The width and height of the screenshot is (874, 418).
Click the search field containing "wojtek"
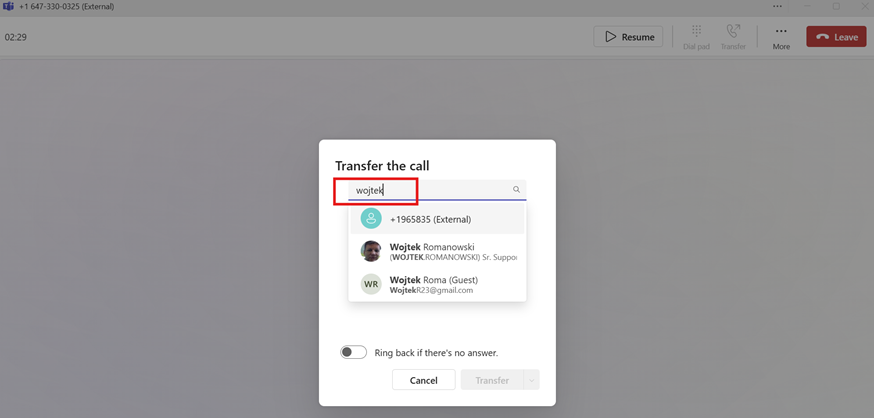click(x=430, y=190)
